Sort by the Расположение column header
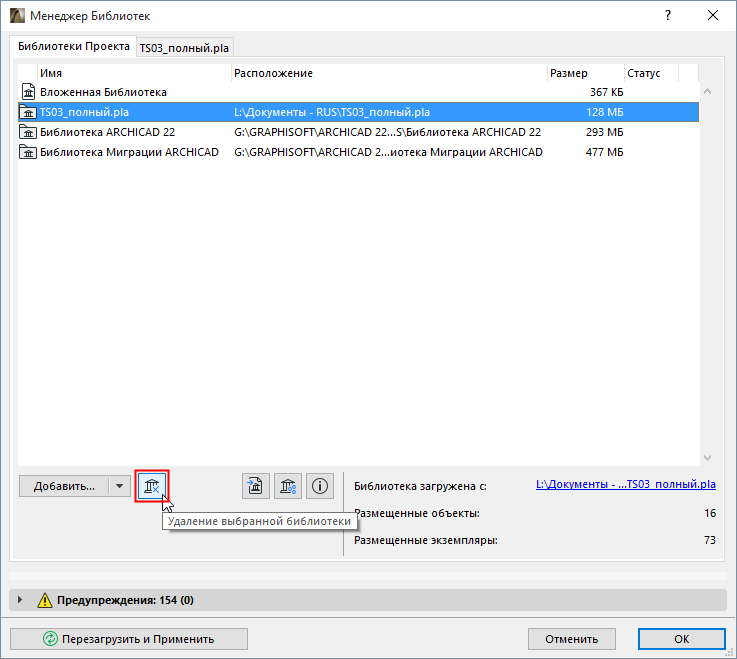This screenshot has width=737, height=659. point(390,73)
